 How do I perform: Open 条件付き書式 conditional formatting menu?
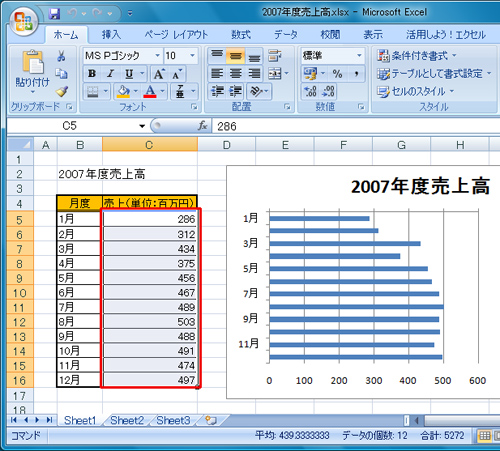pyautogui.click(x=417, y=56)
